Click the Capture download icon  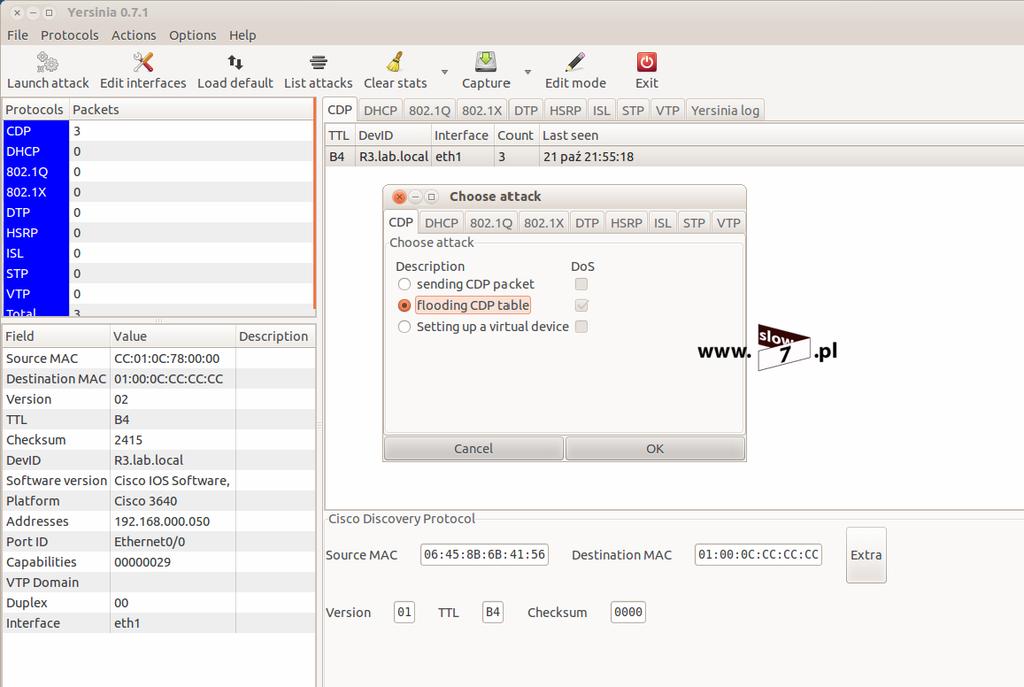pos(486,62)
